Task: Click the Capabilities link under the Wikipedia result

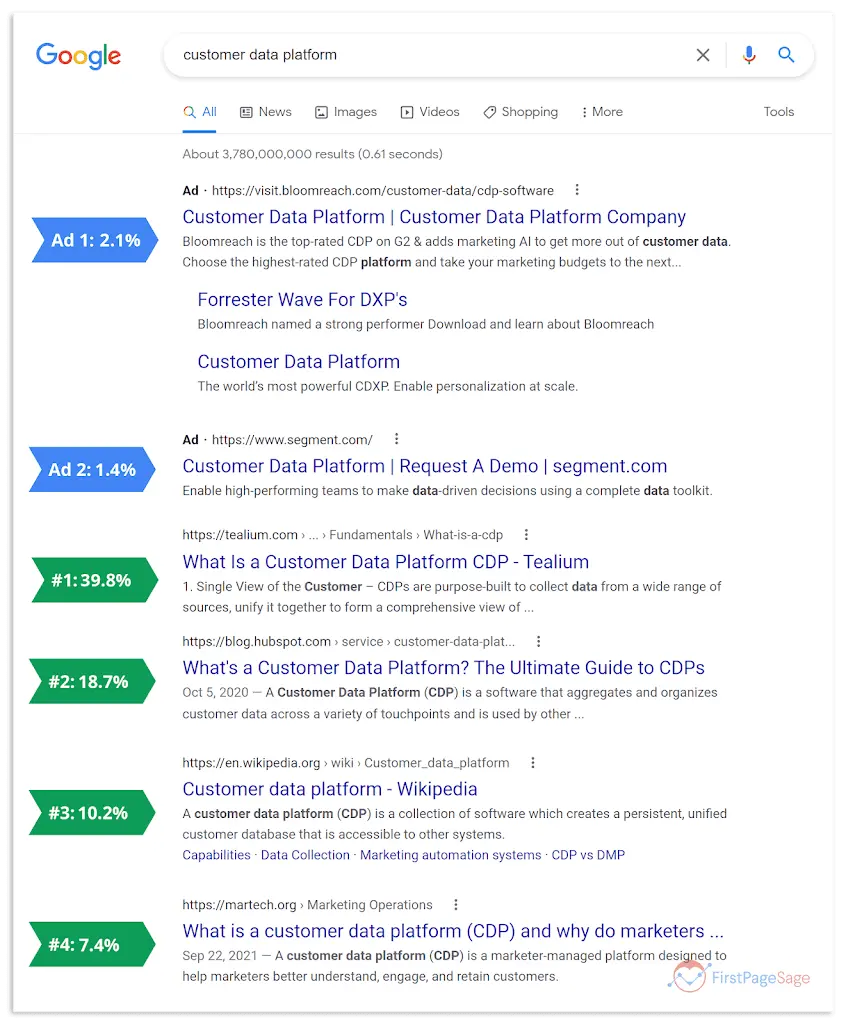Action: (x=216, y=855)
